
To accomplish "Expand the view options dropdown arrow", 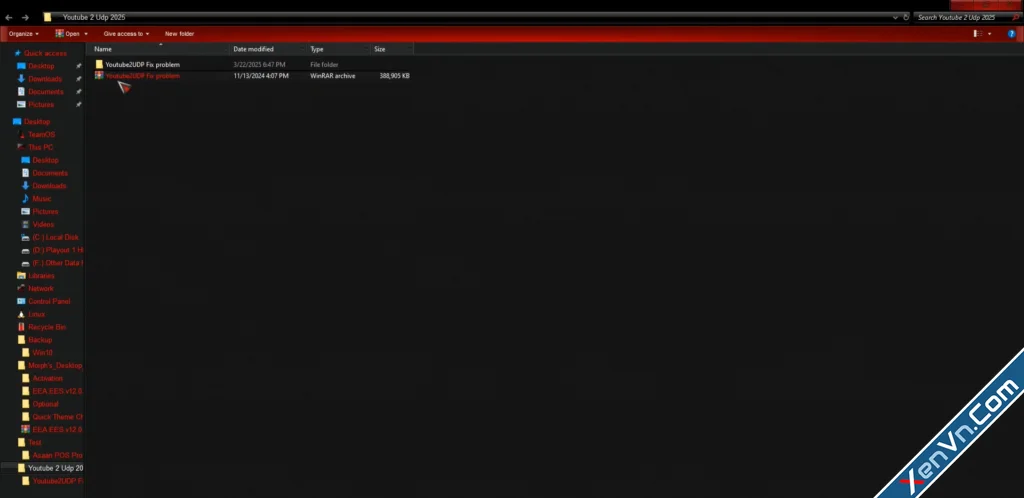I will pos(989,34).
